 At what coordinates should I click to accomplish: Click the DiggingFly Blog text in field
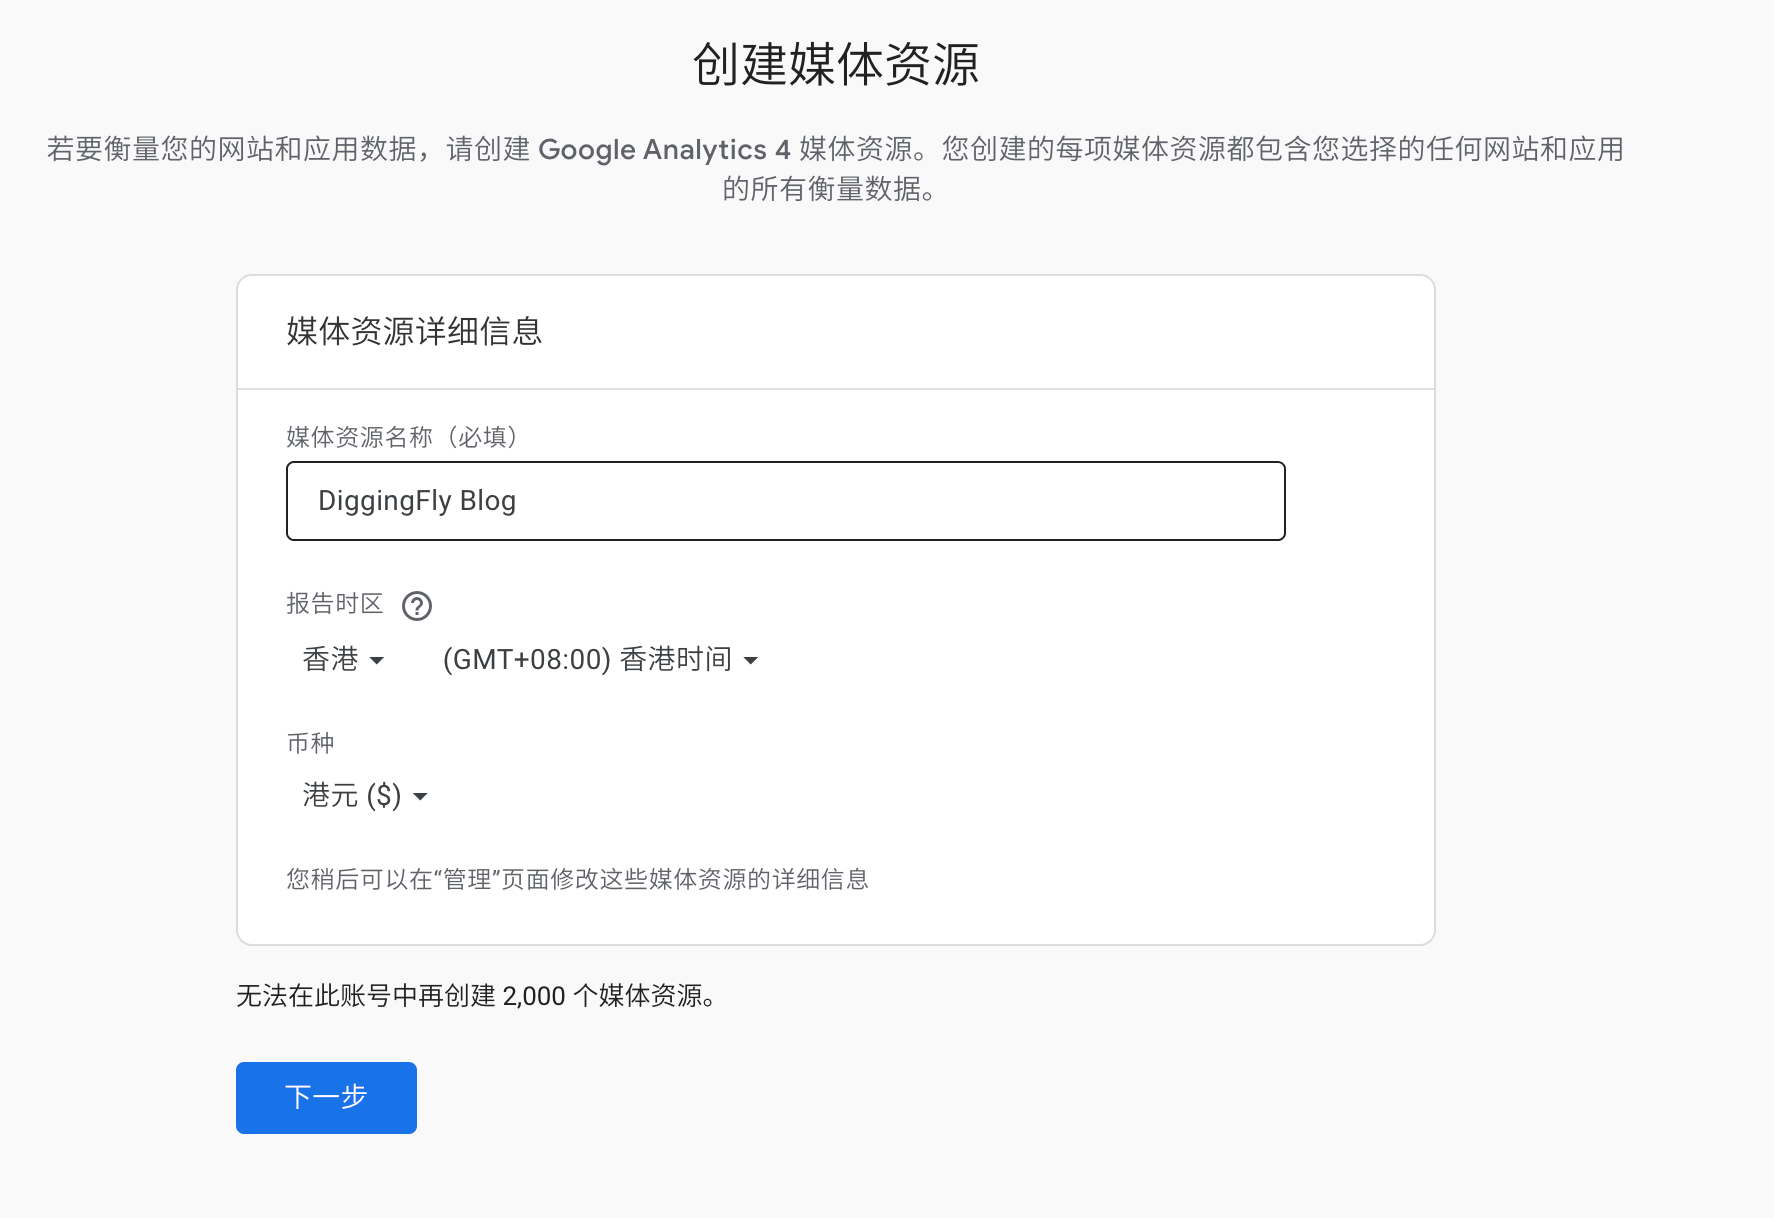pyautogui.click(x=417, y=501)
